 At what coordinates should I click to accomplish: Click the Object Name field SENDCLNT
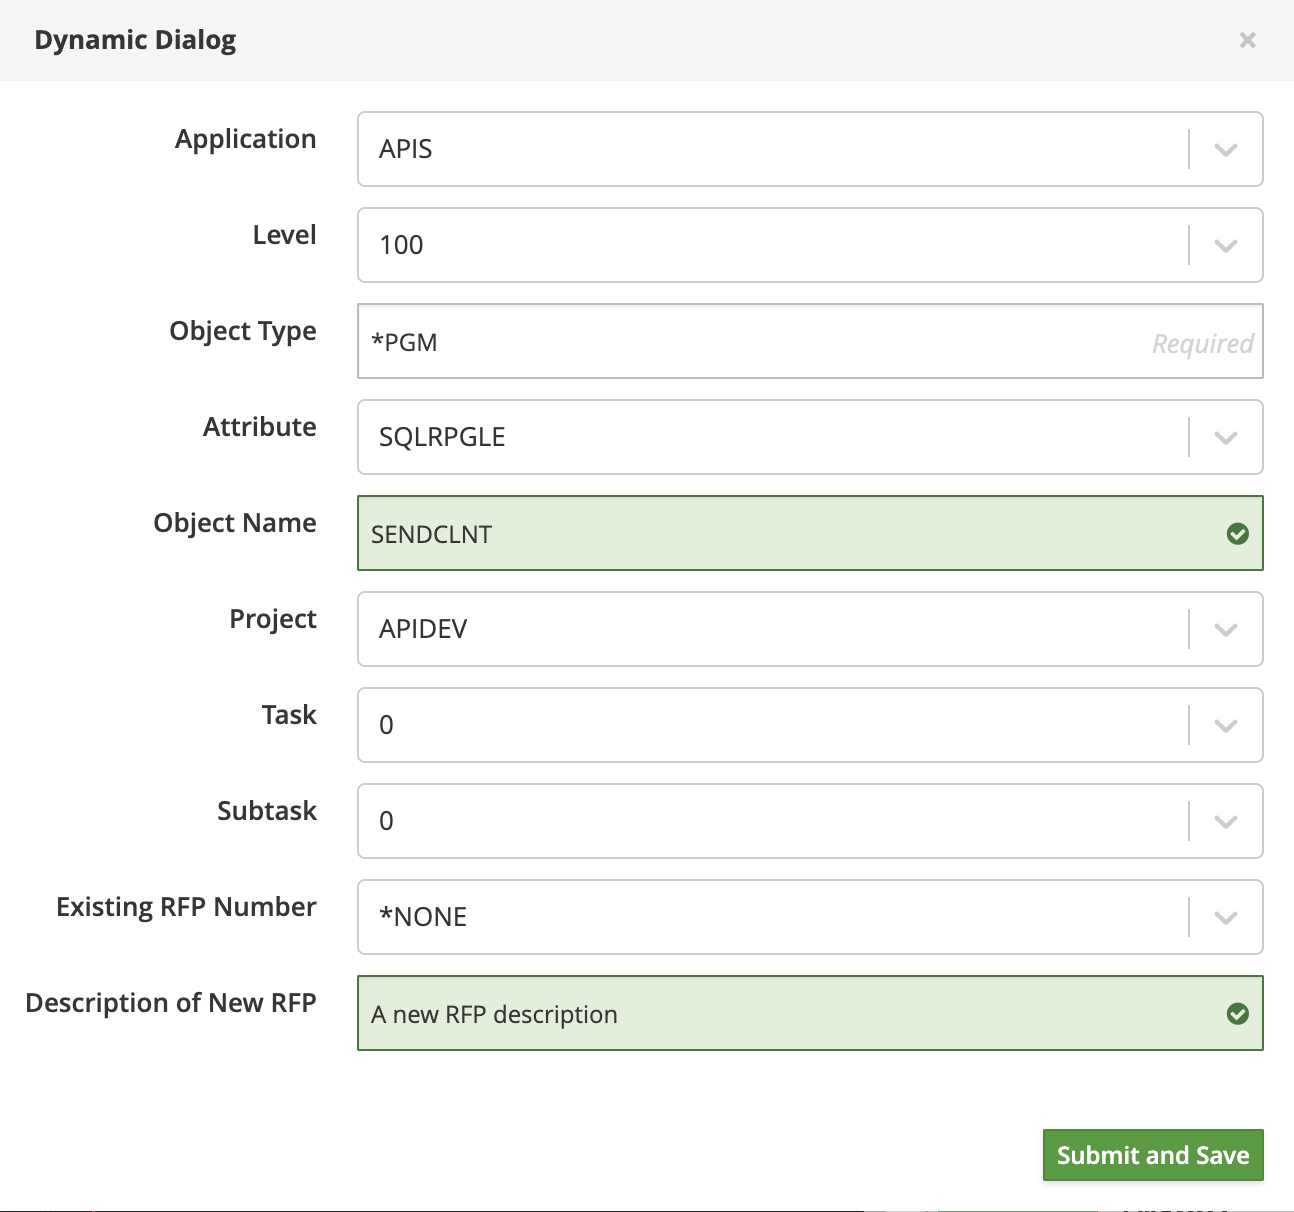tap(810, 533)
